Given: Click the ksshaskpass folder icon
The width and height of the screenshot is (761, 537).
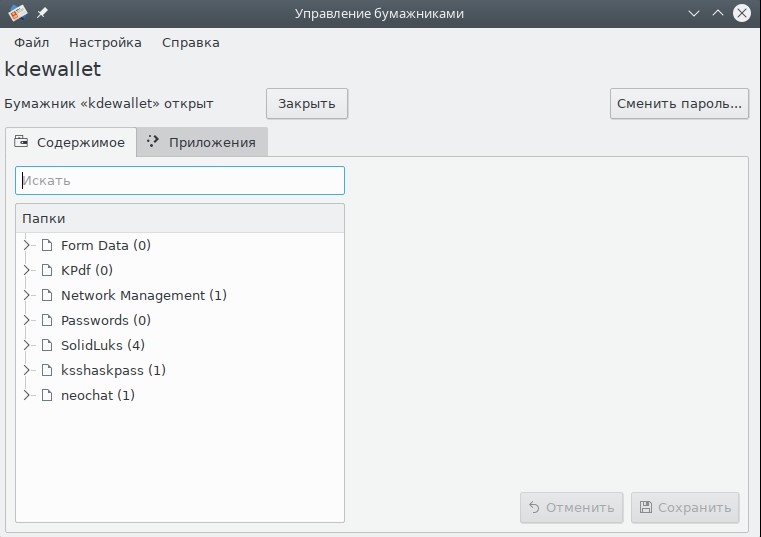Looking at the screenshot, I should point(47,370).
